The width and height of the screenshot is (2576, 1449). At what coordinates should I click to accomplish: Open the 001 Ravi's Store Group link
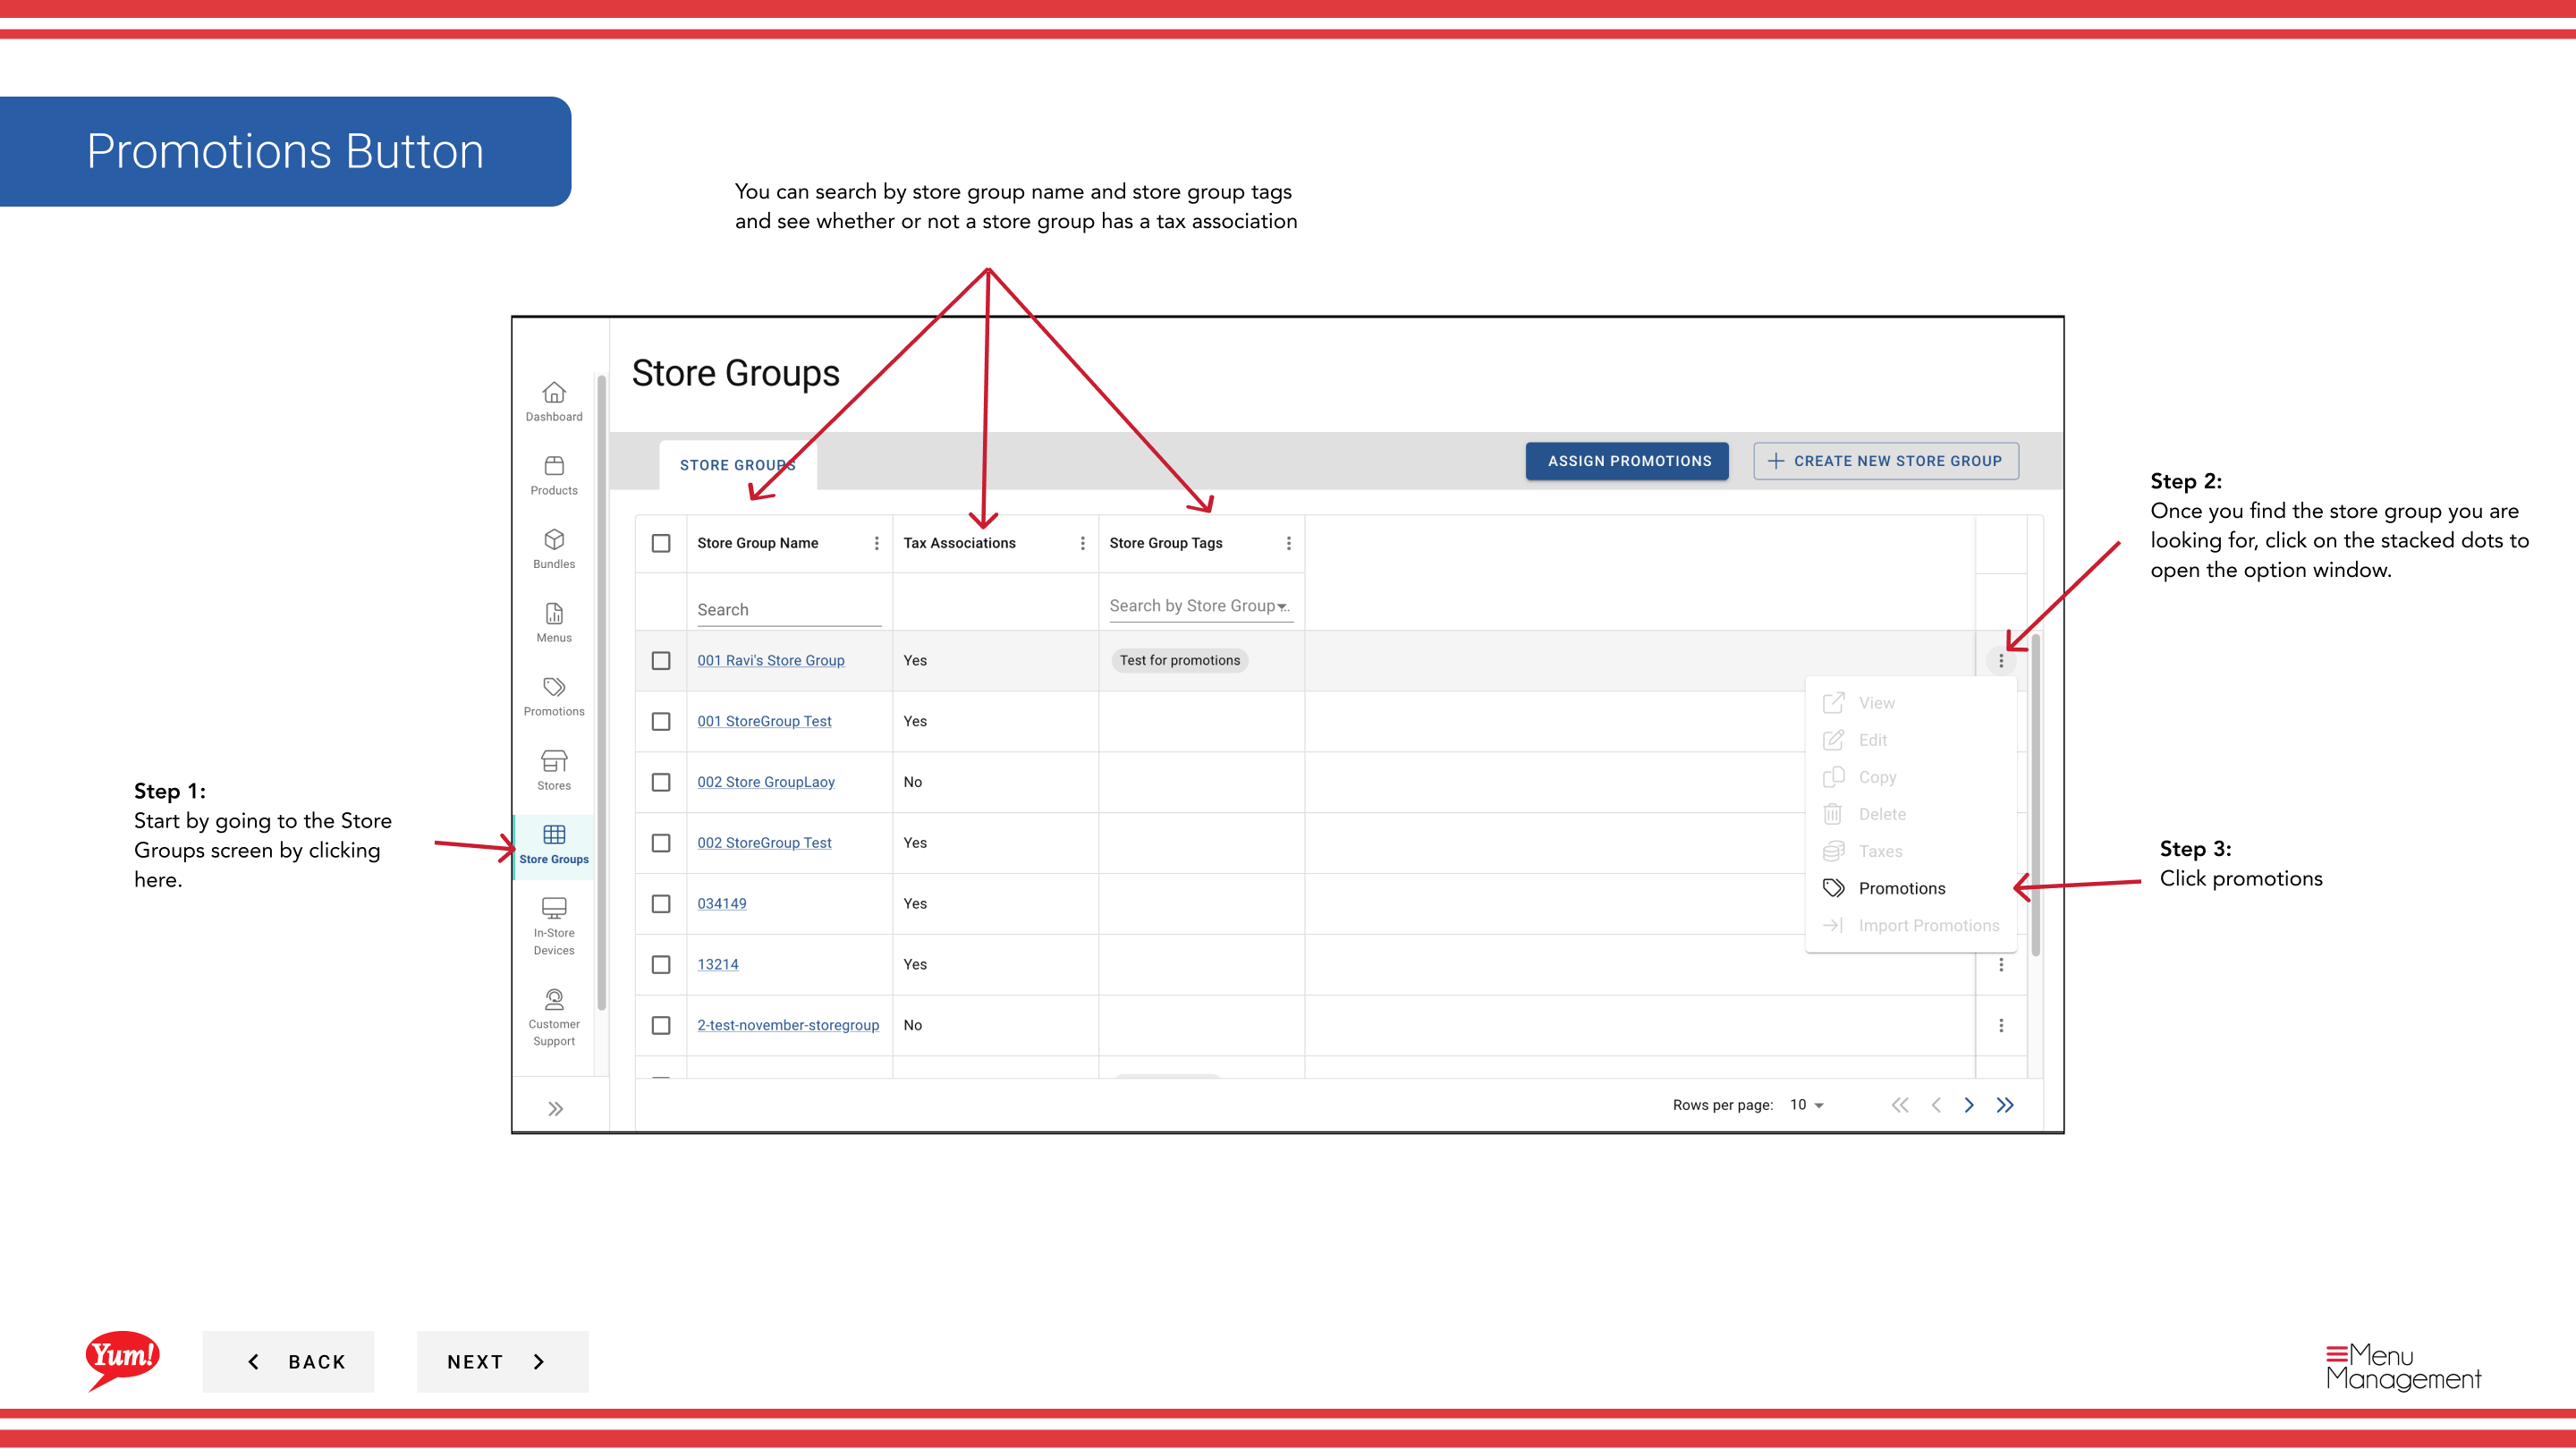(770, 660)
